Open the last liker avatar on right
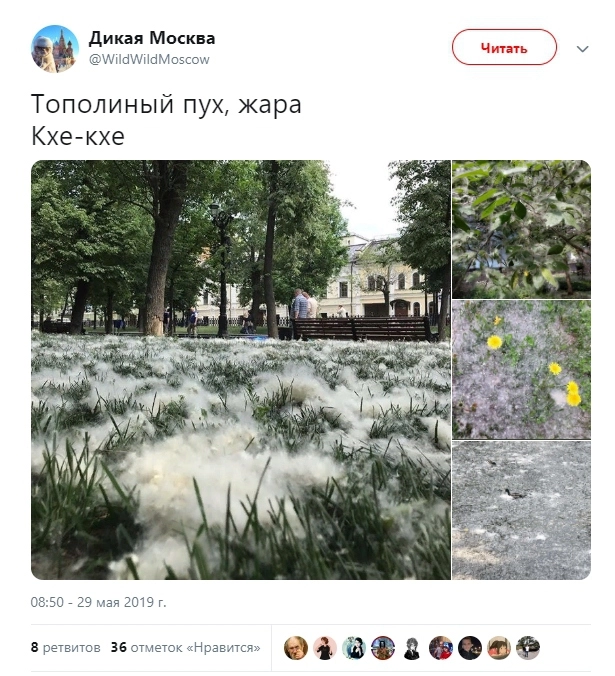Viewport: 615px width, 676px height. pyautogui.click(x=528, y=648)
